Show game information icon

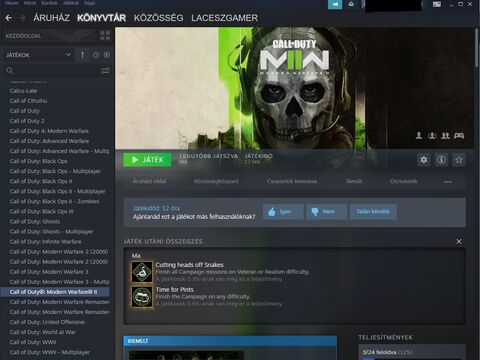click(x=441, y=160)
